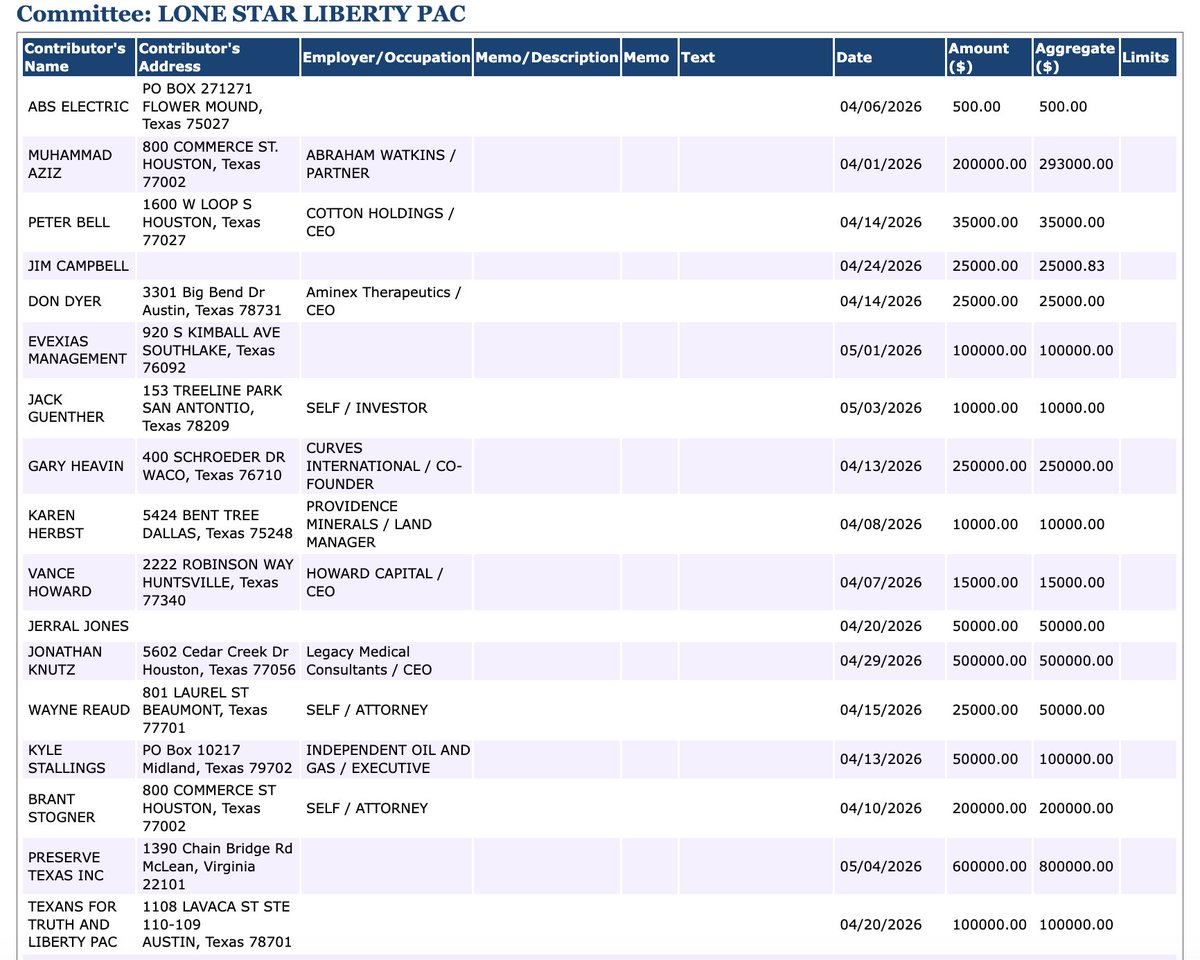The height and width of the screenshot is (960, 1200).
Task: Click the 2222 ROBINSON WAY Huntsville address
Action: [x=218, y=582]
